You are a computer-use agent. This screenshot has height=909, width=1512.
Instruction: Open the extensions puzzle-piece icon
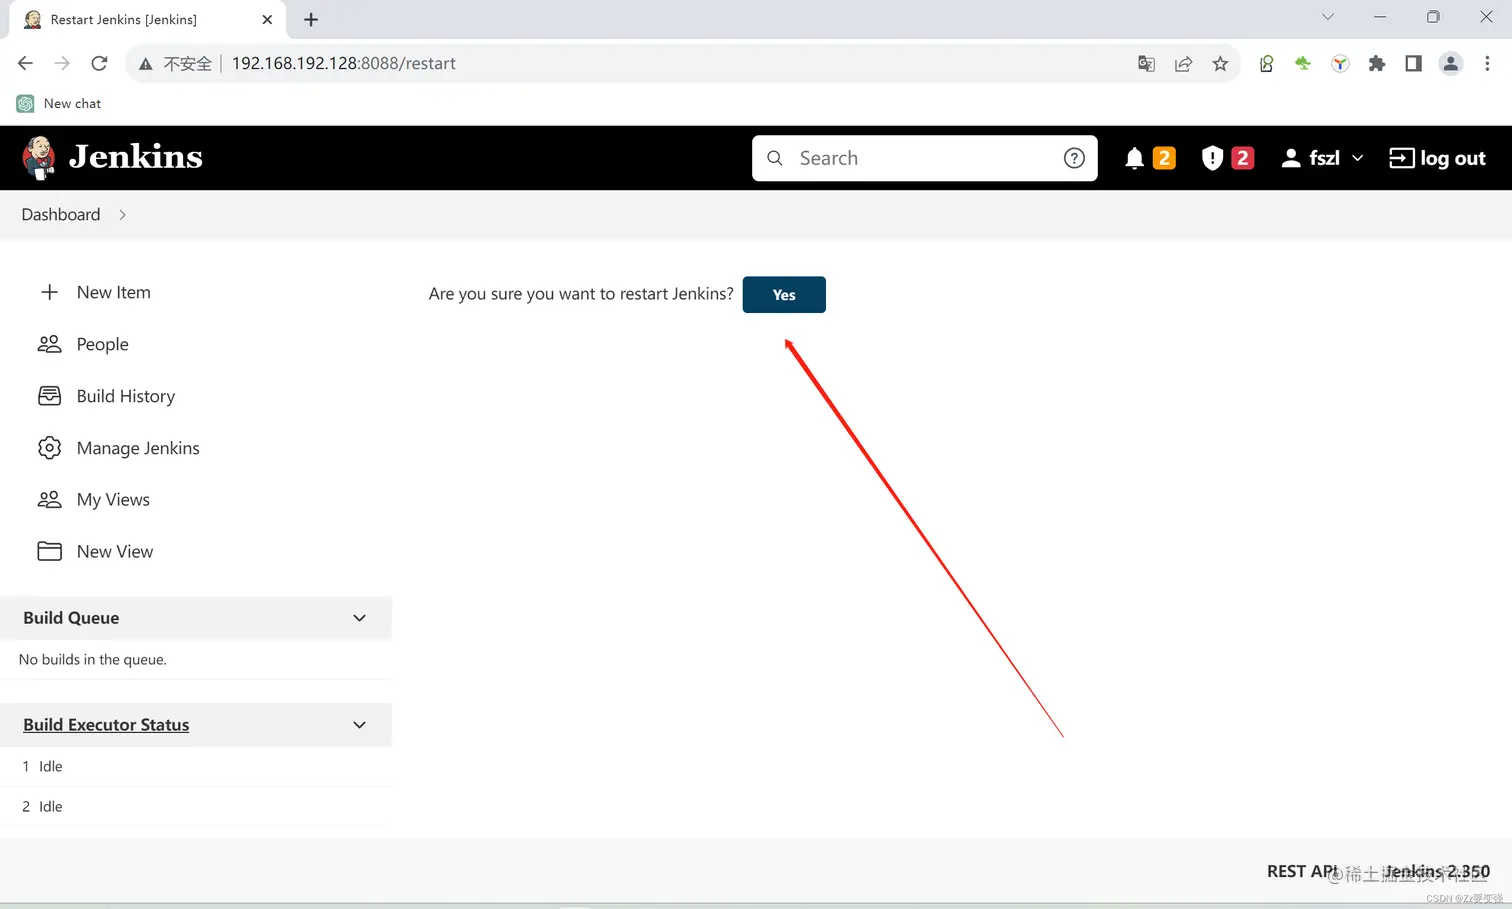1377,64
